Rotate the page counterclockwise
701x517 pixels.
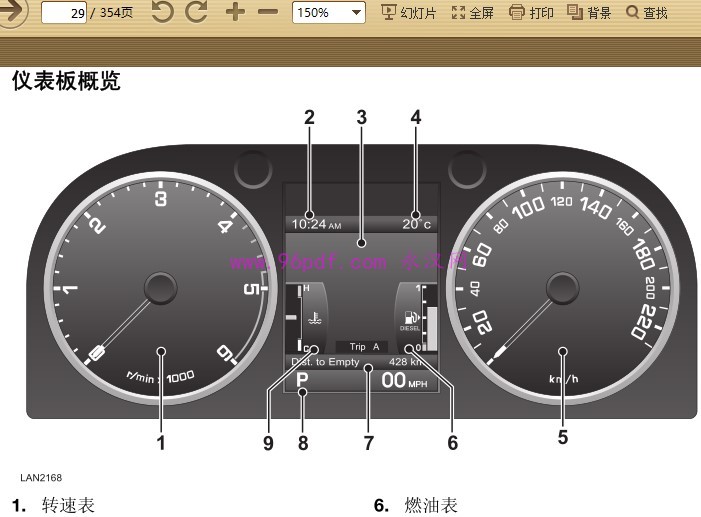tap(162, 12)
